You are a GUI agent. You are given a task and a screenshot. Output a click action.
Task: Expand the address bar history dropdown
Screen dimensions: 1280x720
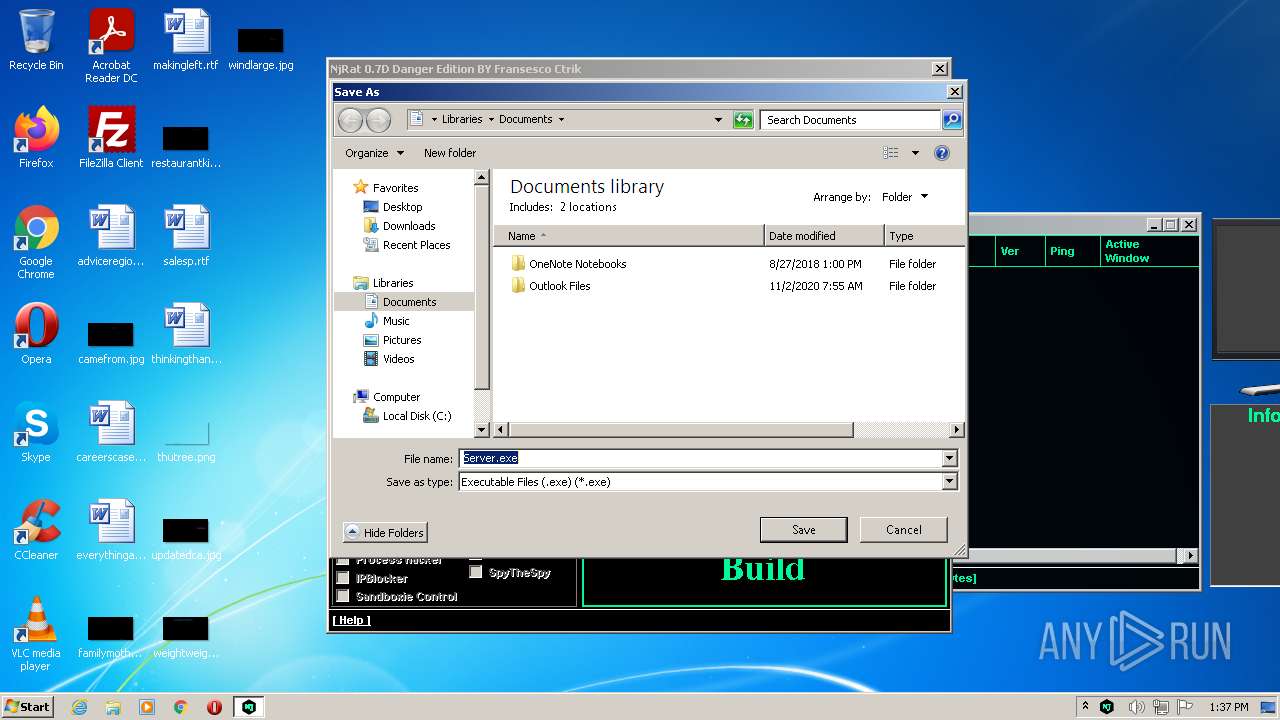[x=718, y=120]
